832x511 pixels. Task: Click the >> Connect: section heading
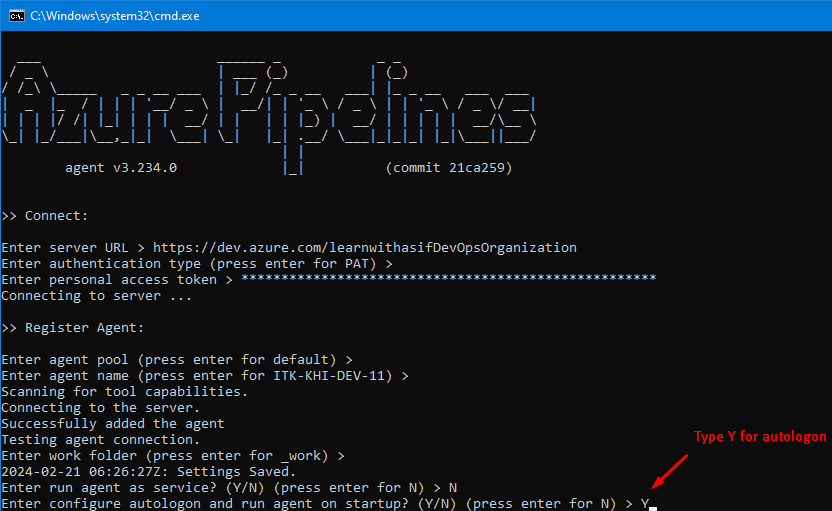coord(45,216)
